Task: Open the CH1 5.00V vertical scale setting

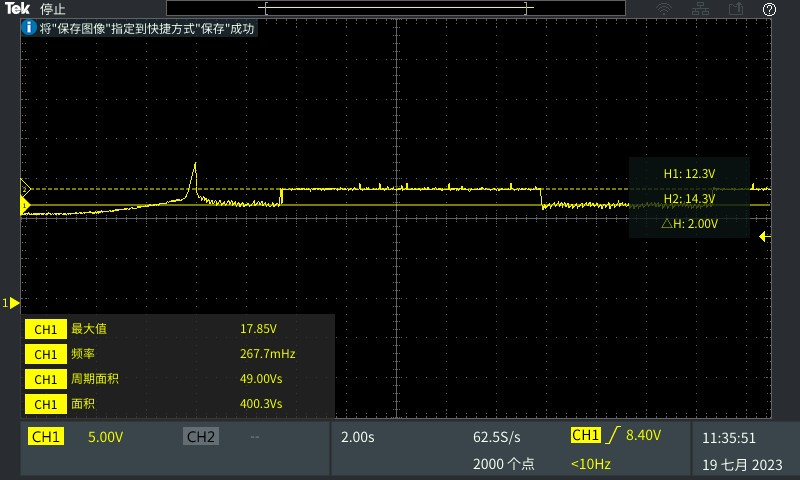Action: tap(105, 437)
